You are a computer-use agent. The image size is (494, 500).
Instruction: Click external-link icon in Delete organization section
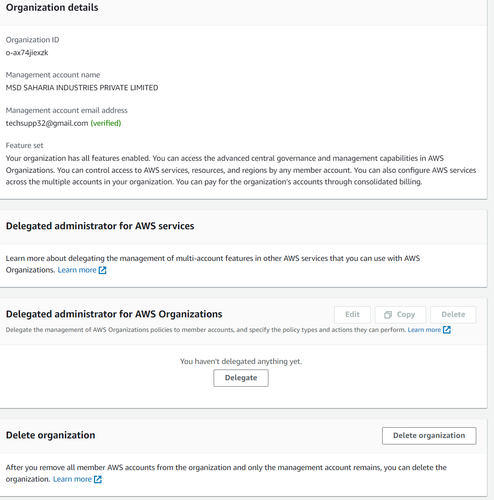(x=98, y=479)
